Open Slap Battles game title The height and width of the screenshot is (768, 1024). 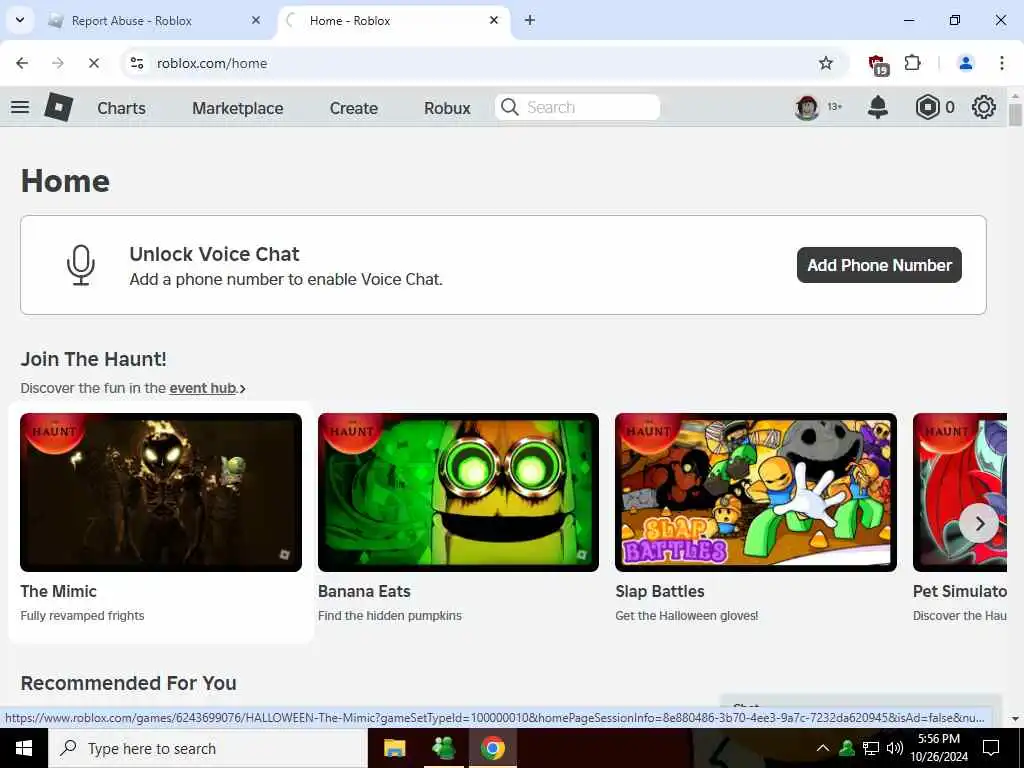pyautogui.click(x=660, y=591)
